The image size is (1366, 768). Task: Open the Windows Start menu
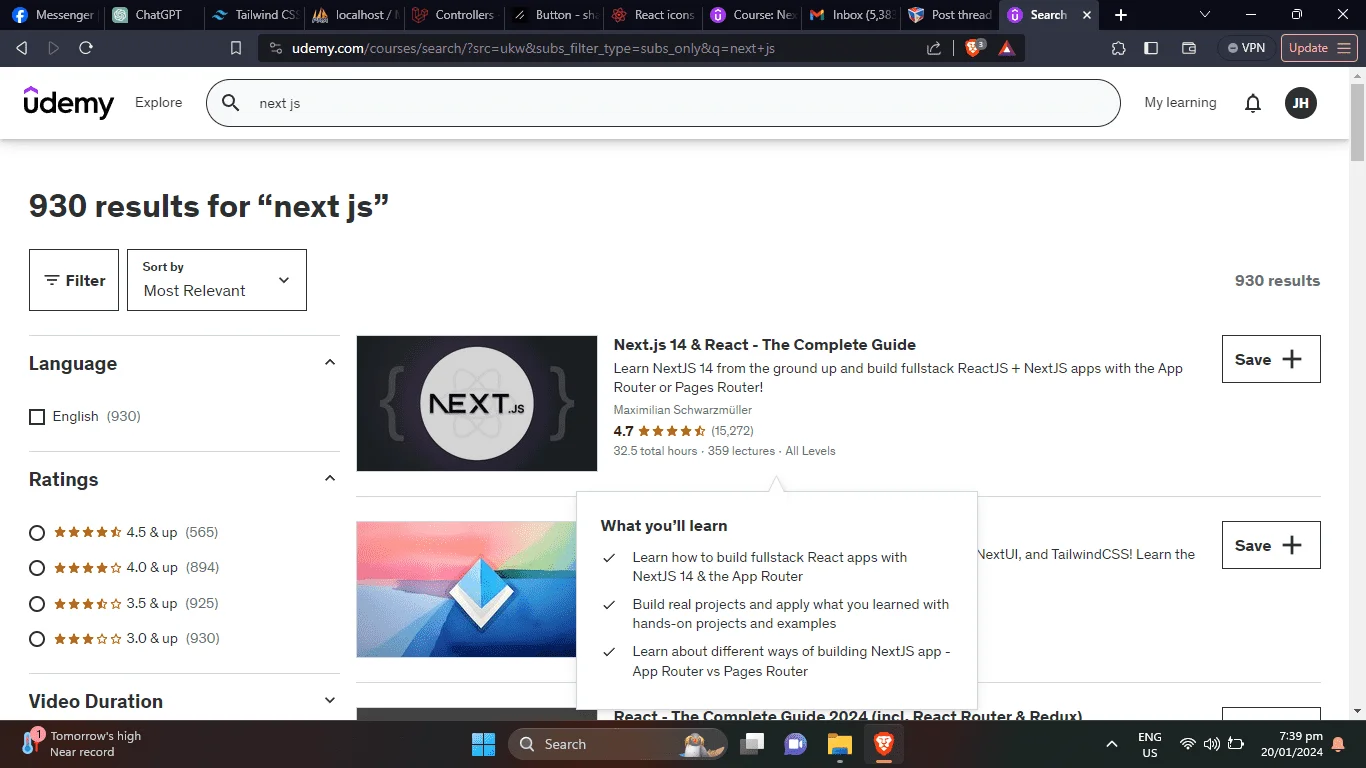pyautogui.click(x=483, y=744)
